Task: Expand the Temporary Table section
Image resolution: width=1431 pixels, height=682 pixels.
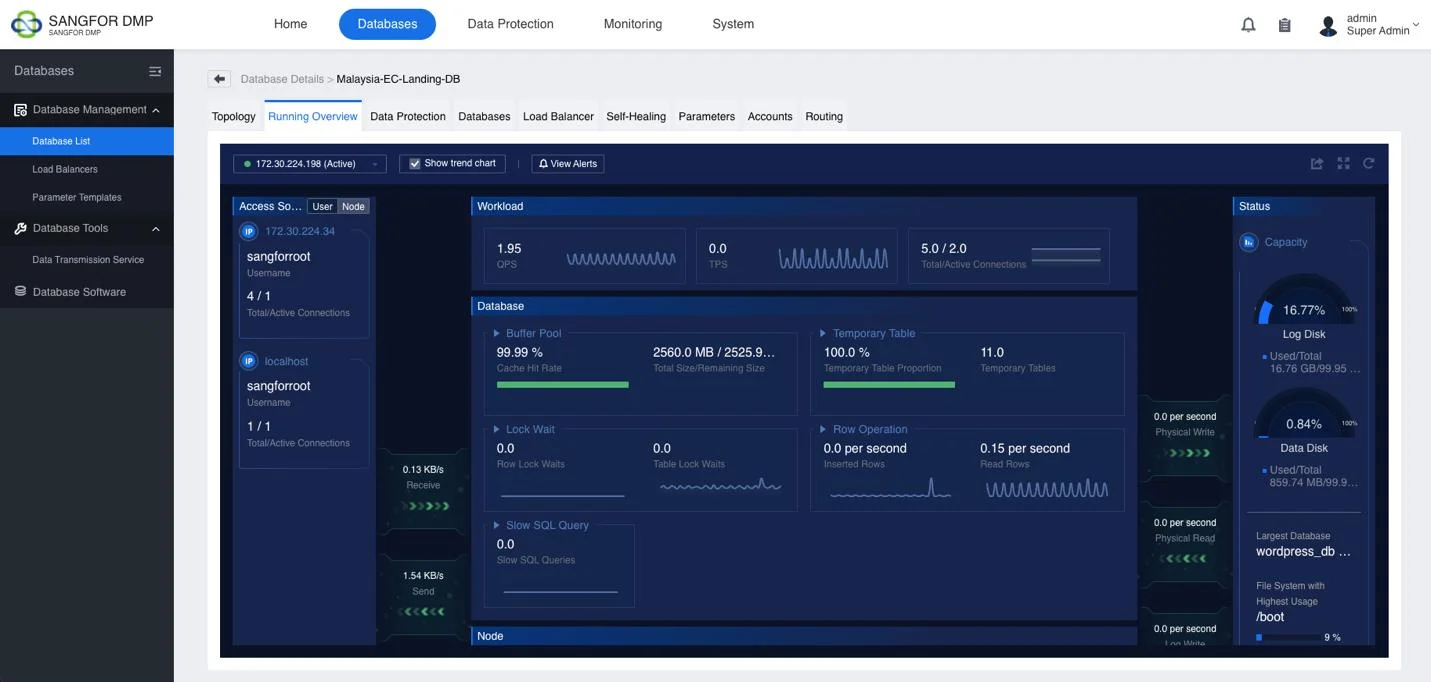Action: point(823,334)
